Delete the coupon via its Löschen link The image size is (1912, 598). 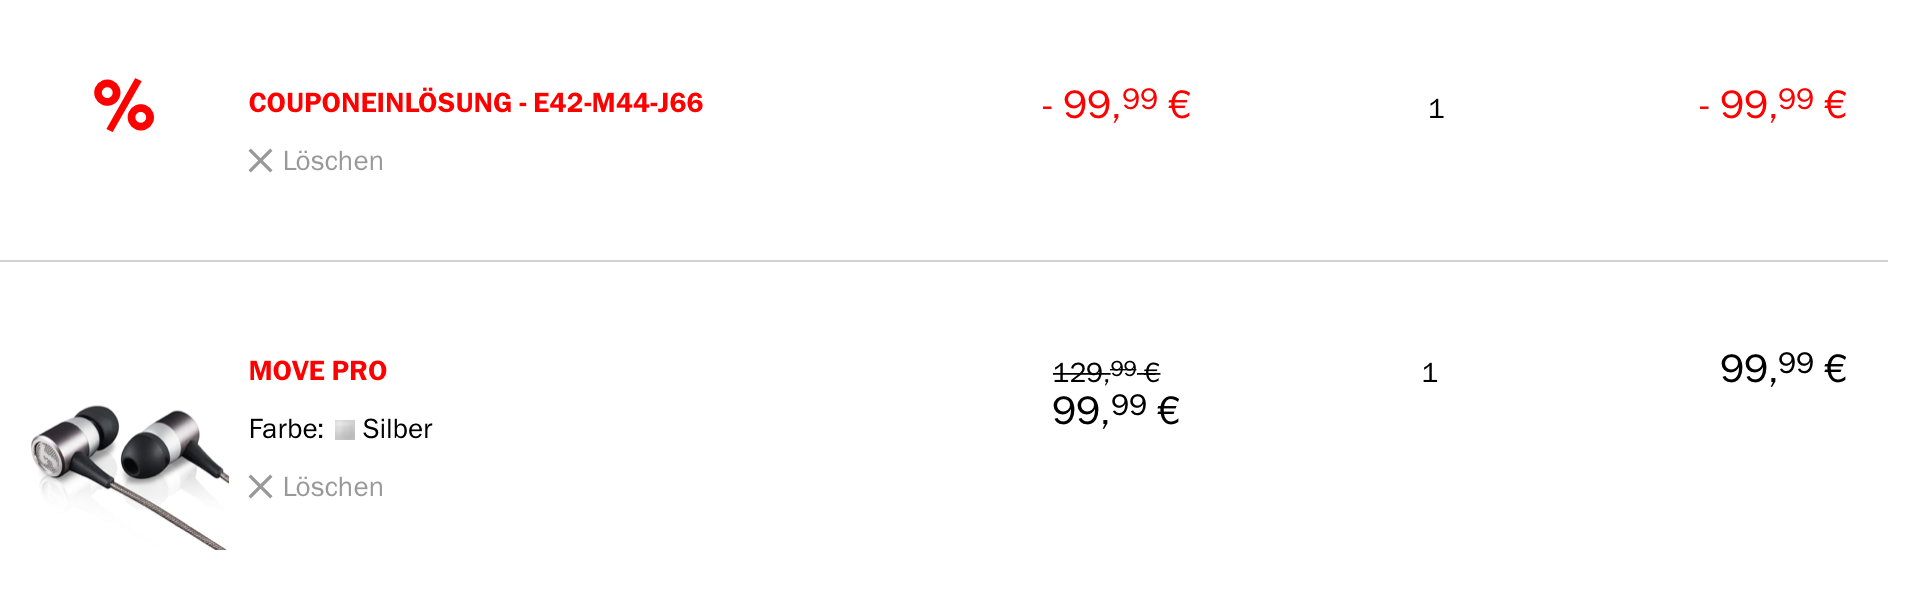click(332, 161)
